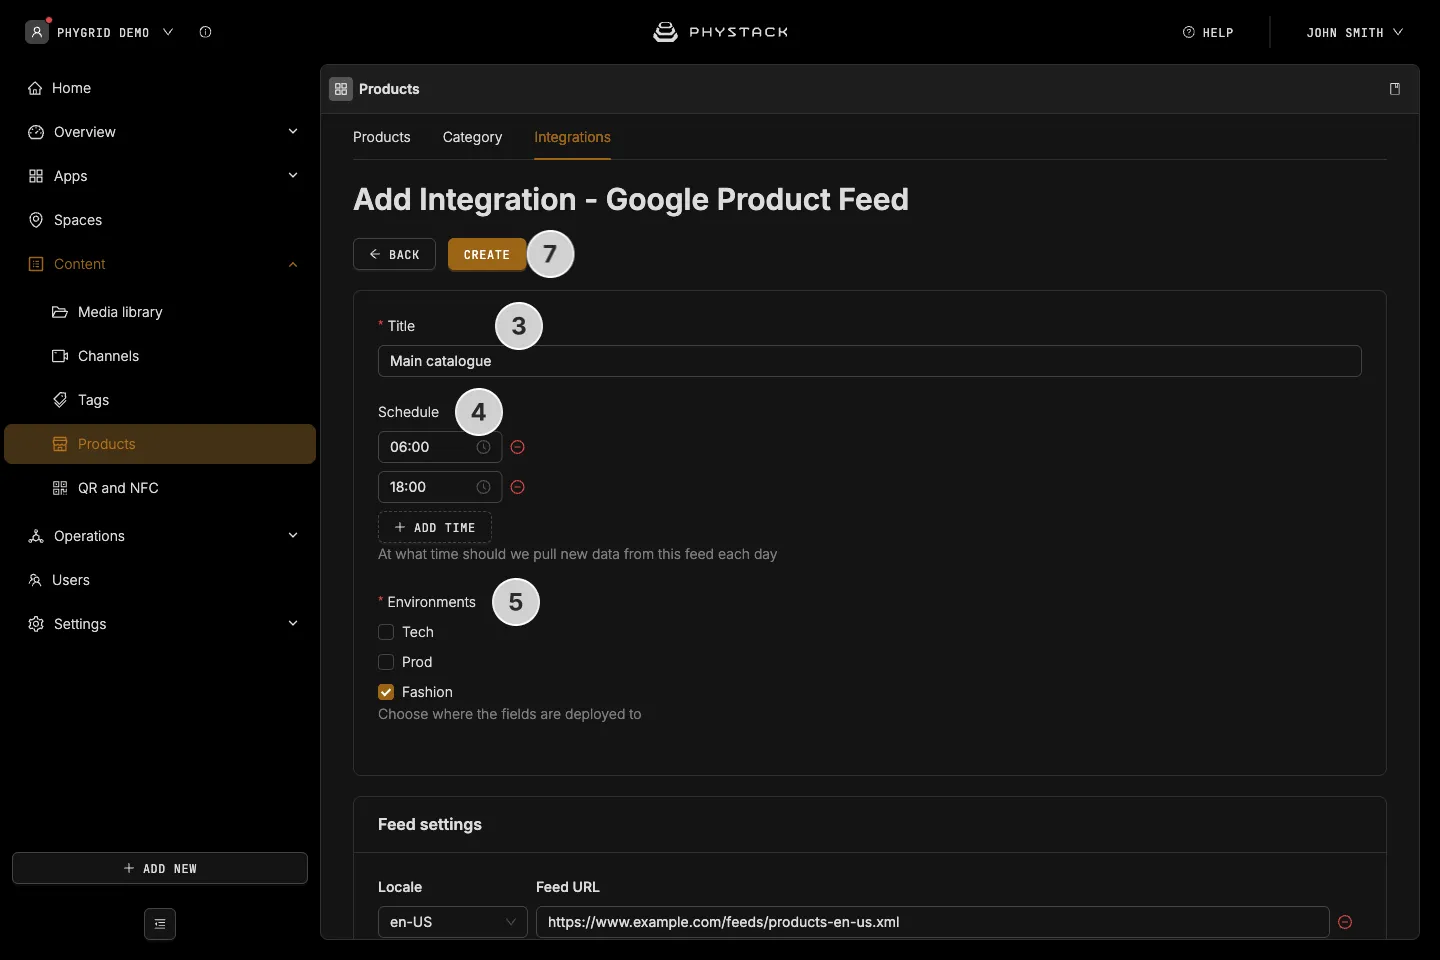Viewport: 1440px width, 960px height.
Task: Select the Integrations tab
Action: click(x=572, y=137)
